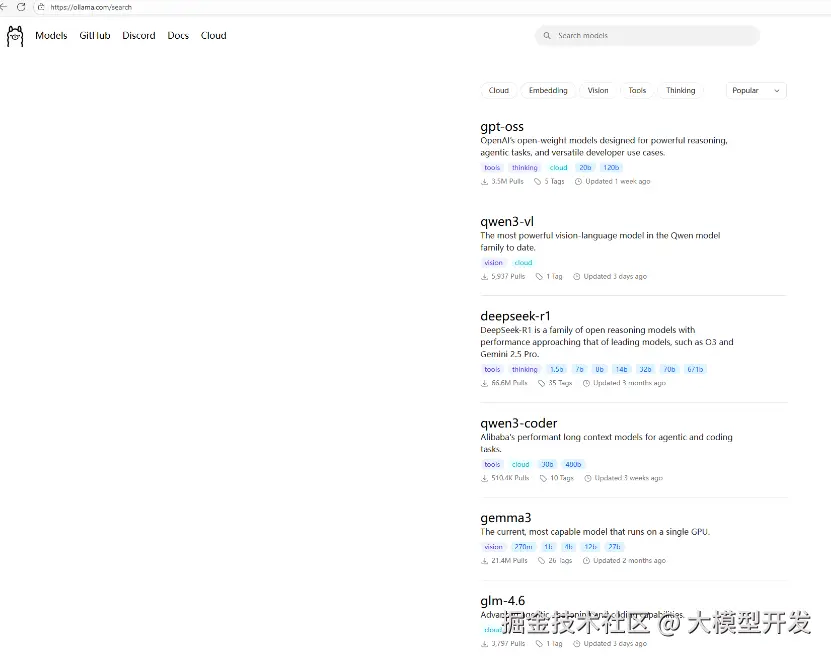The width and height of the screenshot is (831, 656).
Task: Click the browser address bar URL
Action: tap(91, 7)
